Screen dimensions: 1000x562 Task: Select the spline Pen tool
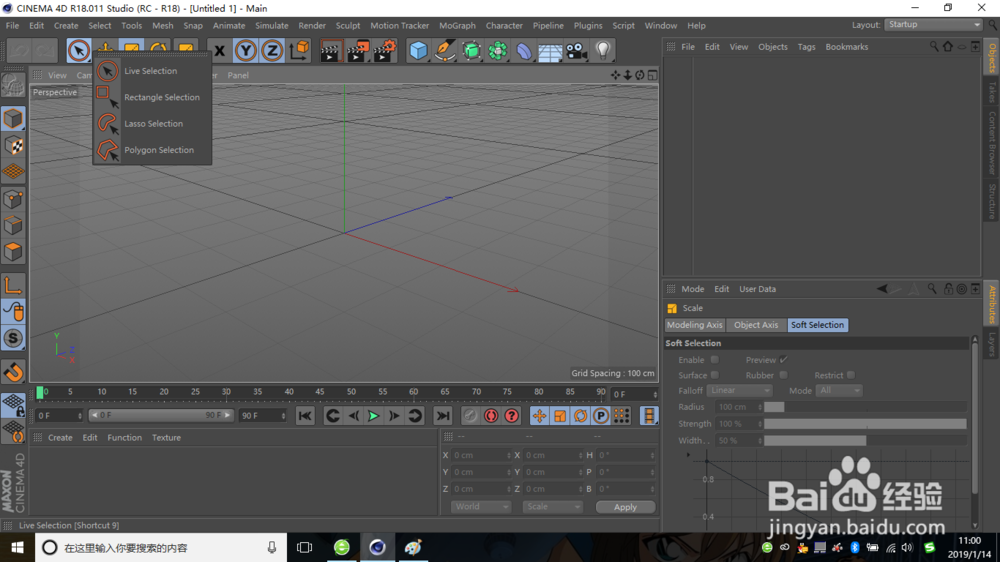[445, 50]
